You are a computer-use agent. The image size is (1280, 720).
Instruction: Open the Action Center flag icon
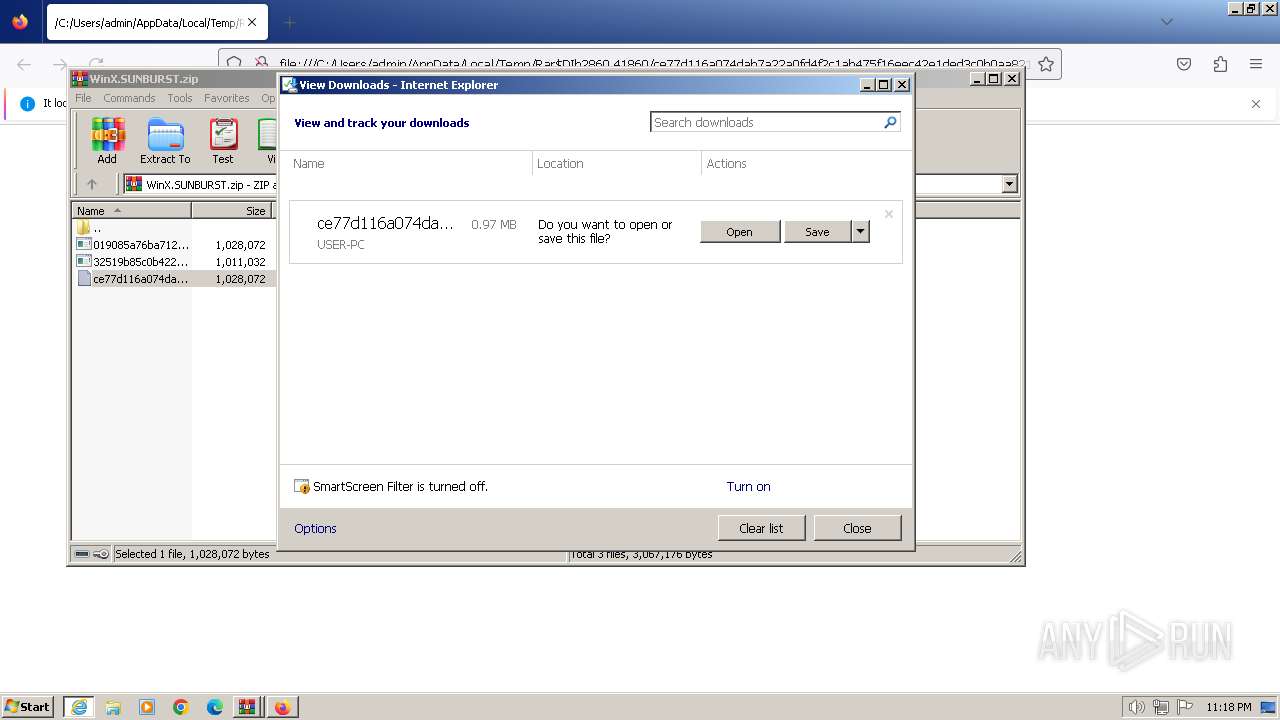1184,707
